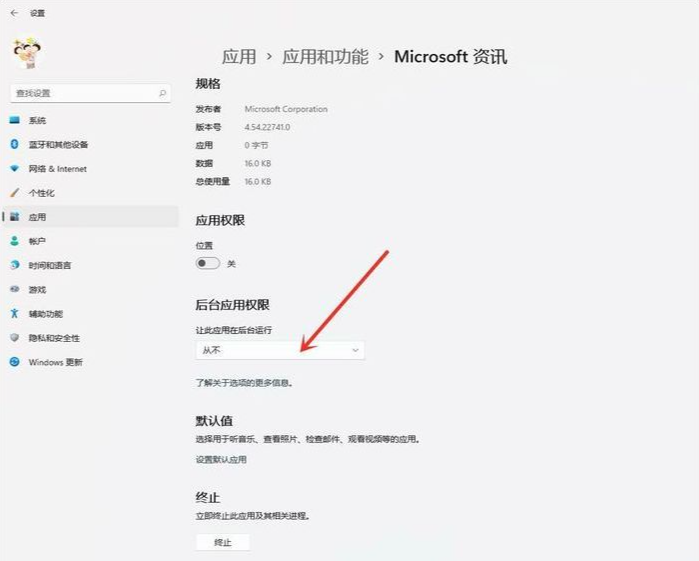Screen dimensions: 699x561
Task: Select the 应用 sidebar icon
Action: [15, 217]
